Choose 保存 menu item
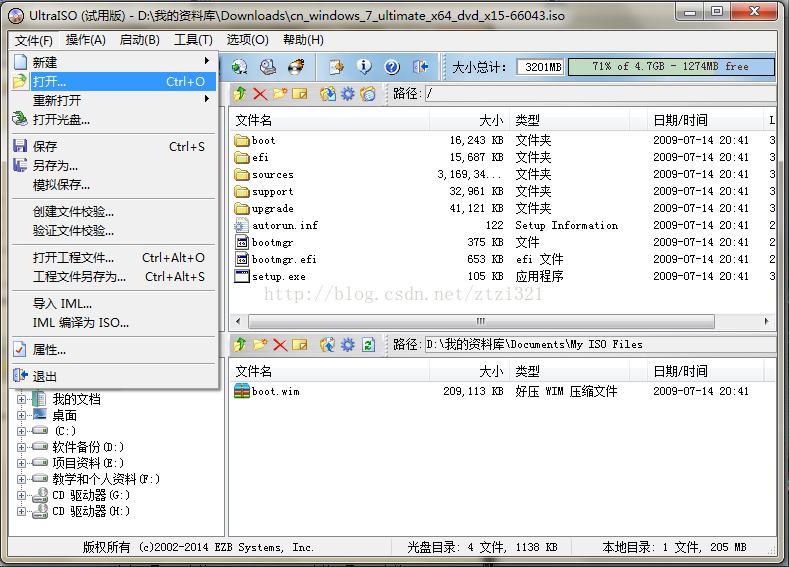Screen dimensions: 789x567 point(114,146)
